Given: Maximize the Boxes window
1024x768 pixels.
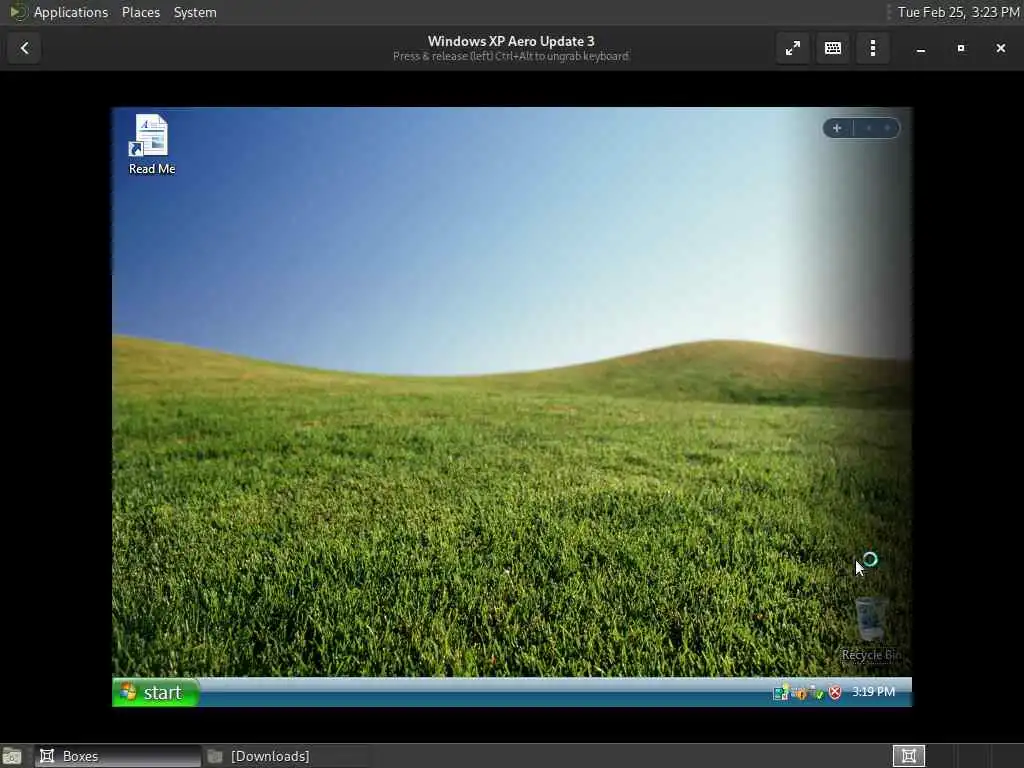Looking at the screenshot, I should [x=961, y=48].
